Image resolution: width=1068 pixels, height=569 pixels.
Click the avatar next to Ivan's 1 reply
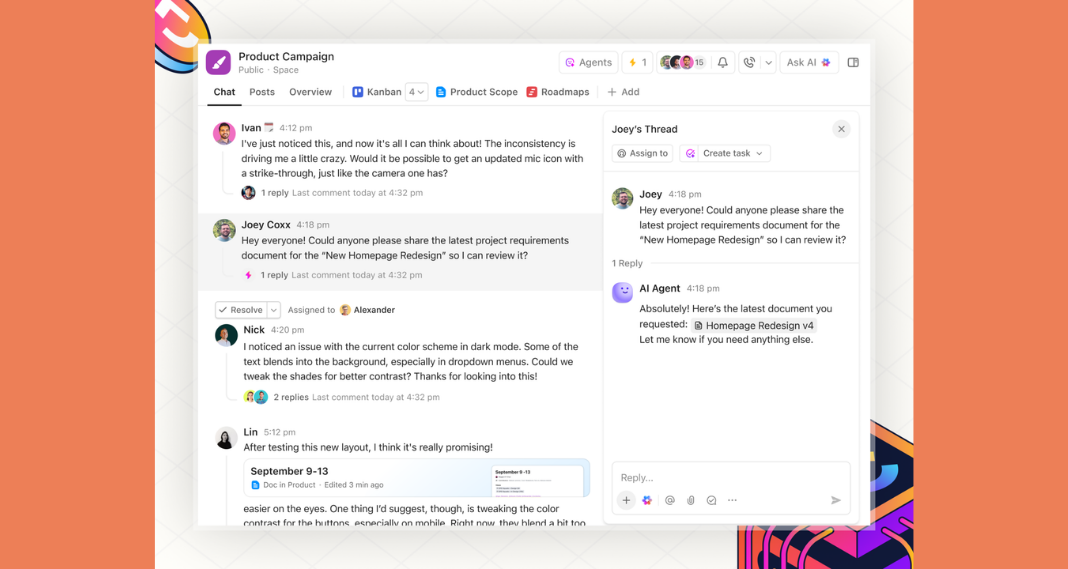(249, 193)
